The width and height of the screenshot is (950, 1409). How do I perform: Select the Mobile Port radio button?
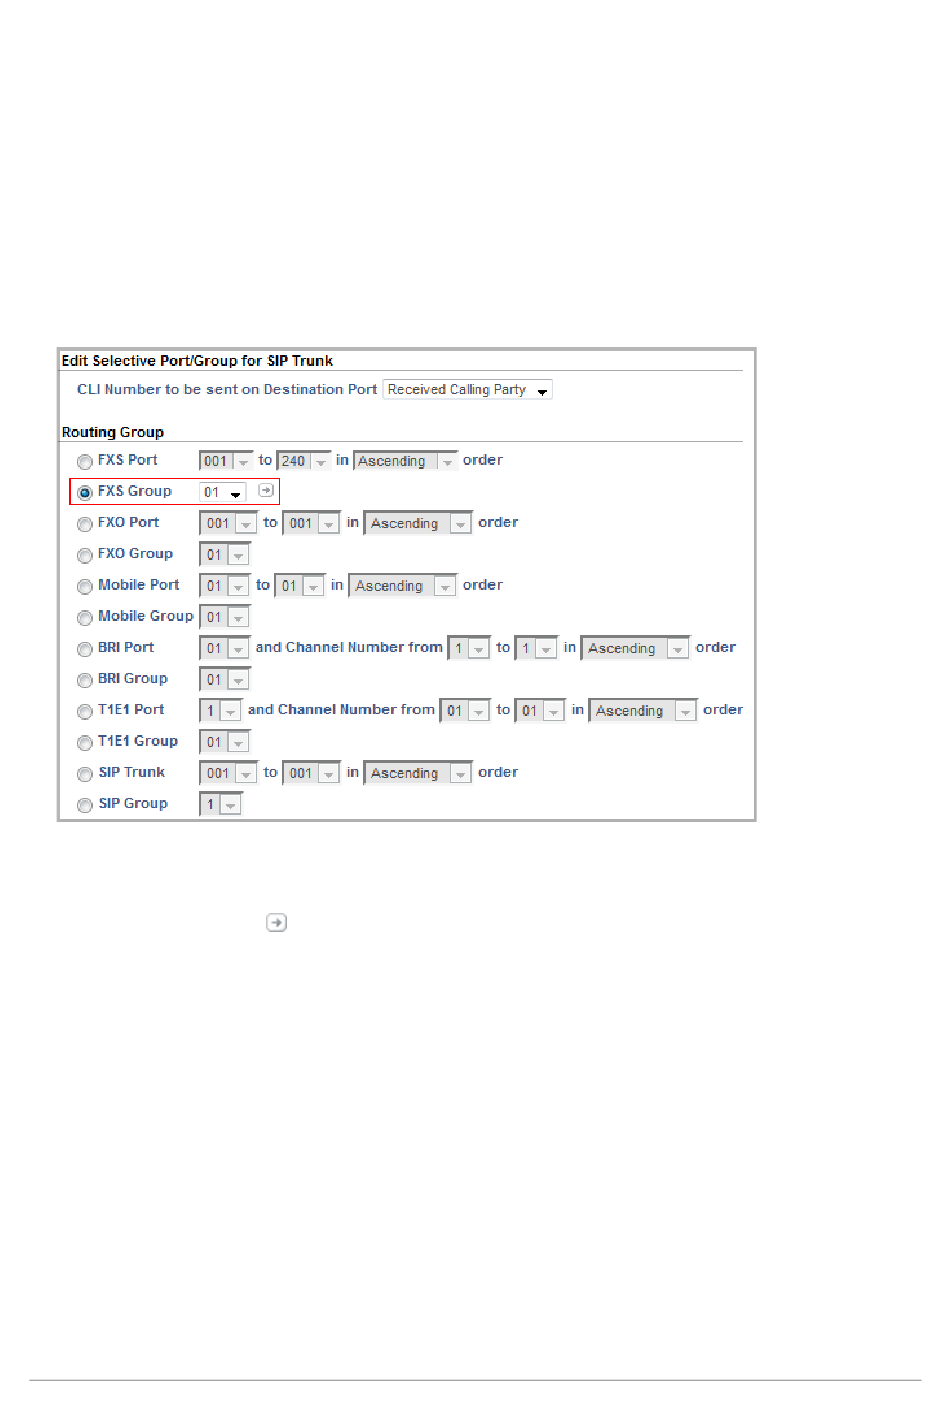point(85,587)
